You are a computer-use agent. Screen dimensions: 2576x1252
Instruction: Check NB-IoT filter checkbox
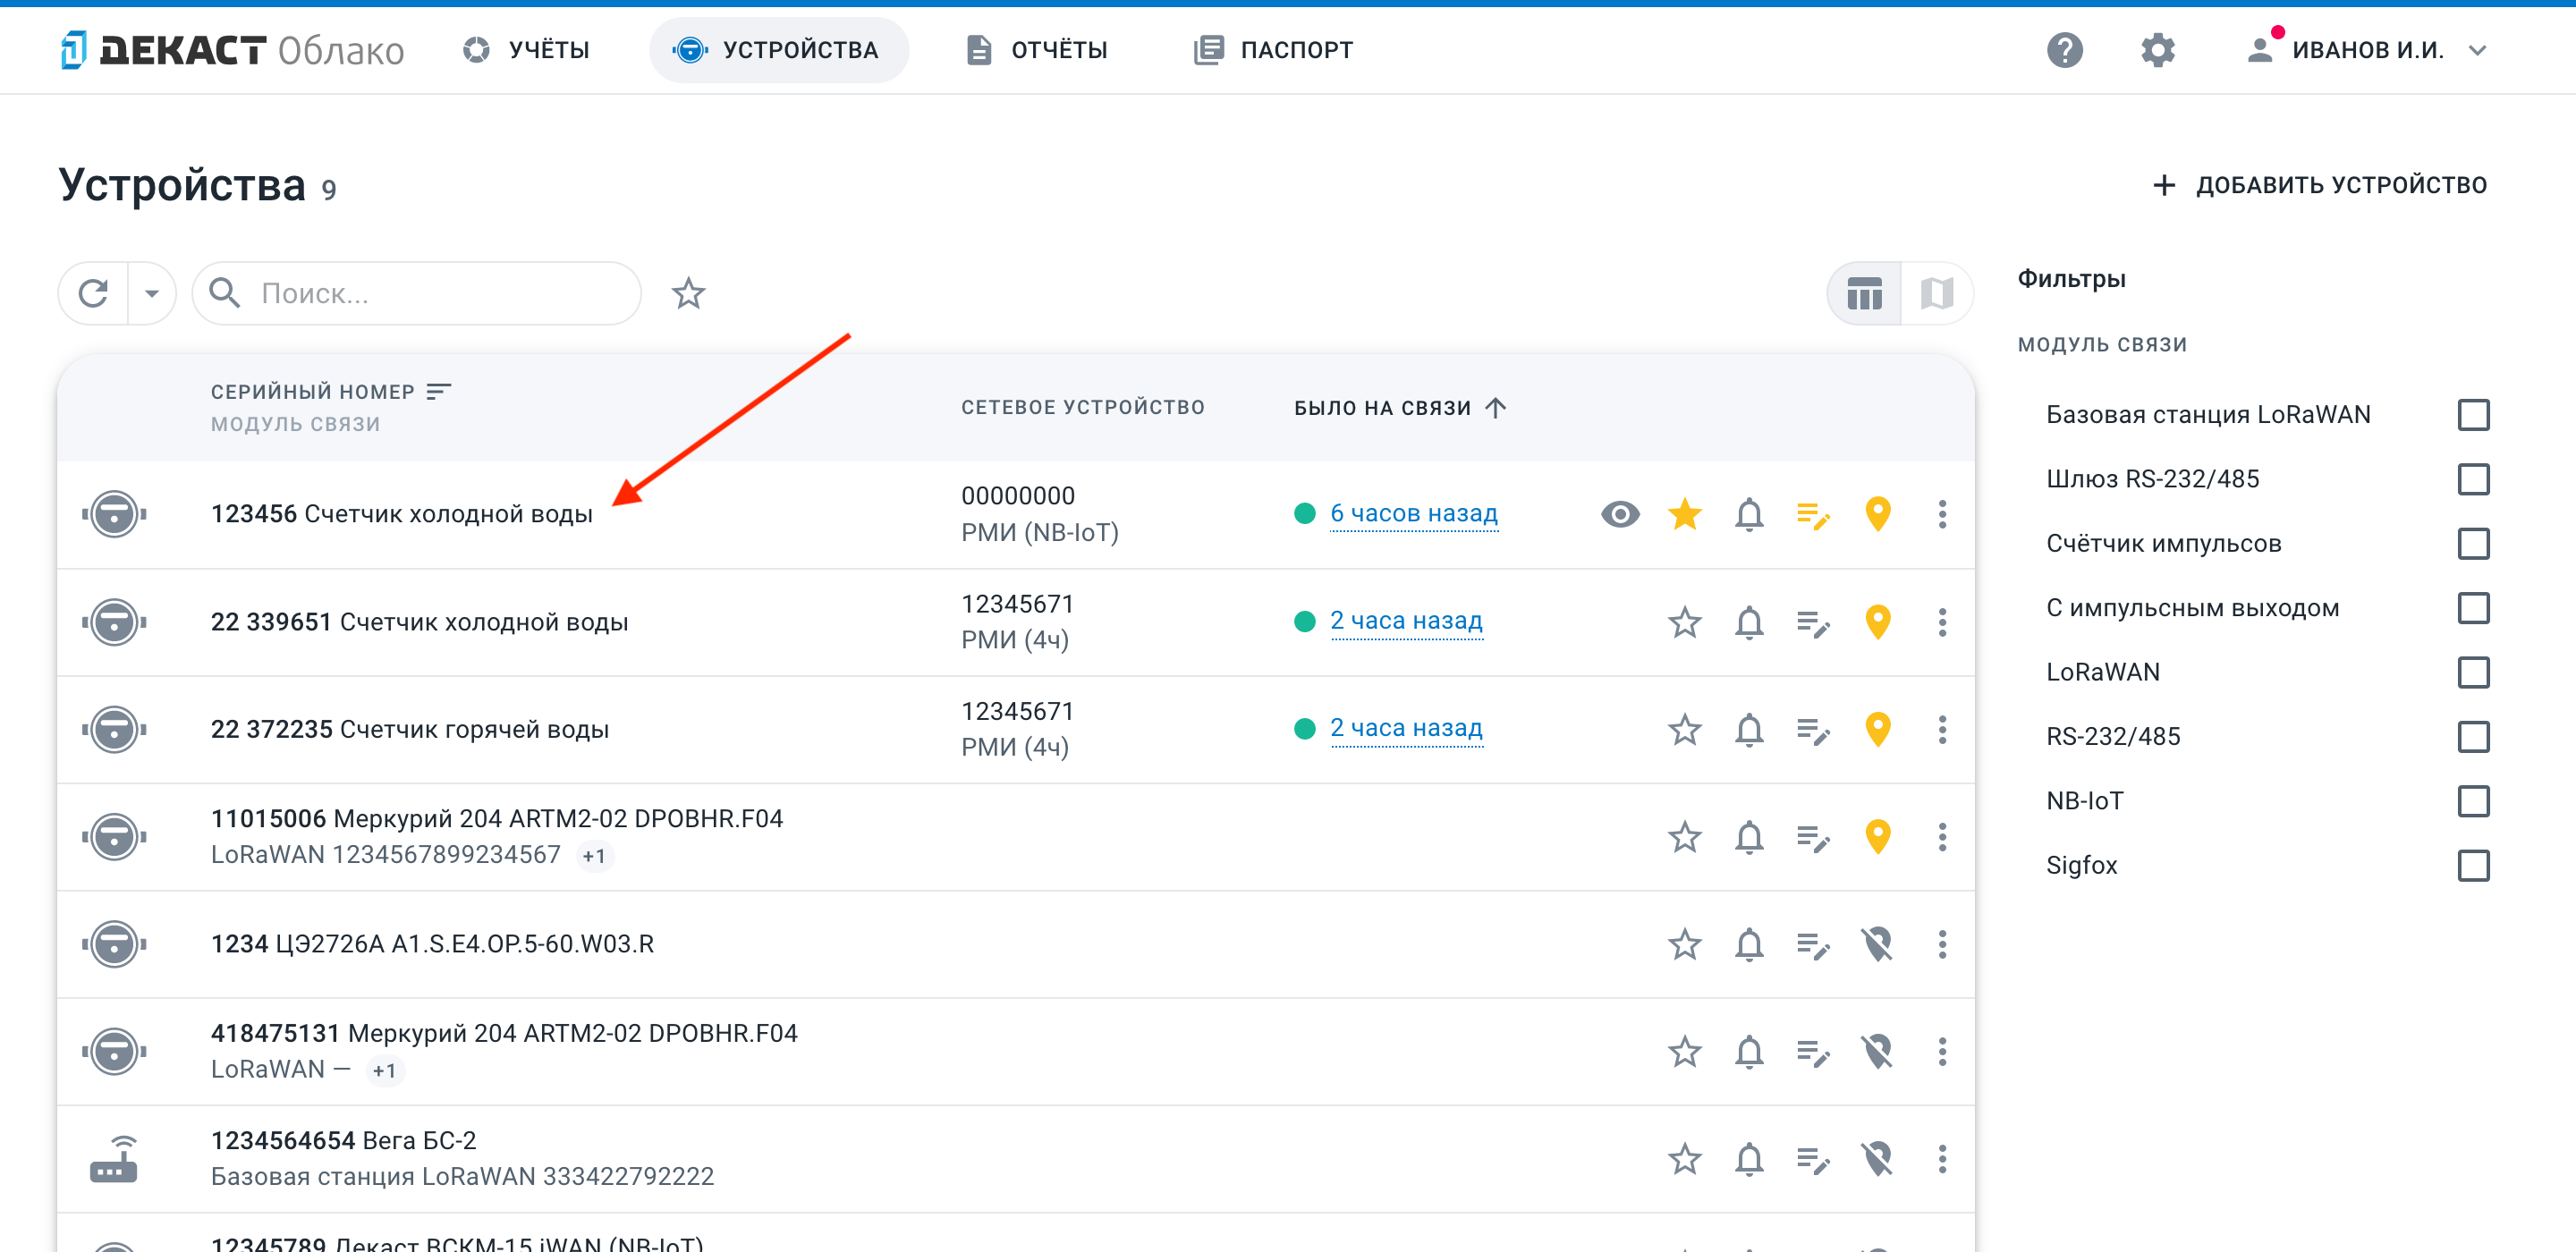(2473, 801)
